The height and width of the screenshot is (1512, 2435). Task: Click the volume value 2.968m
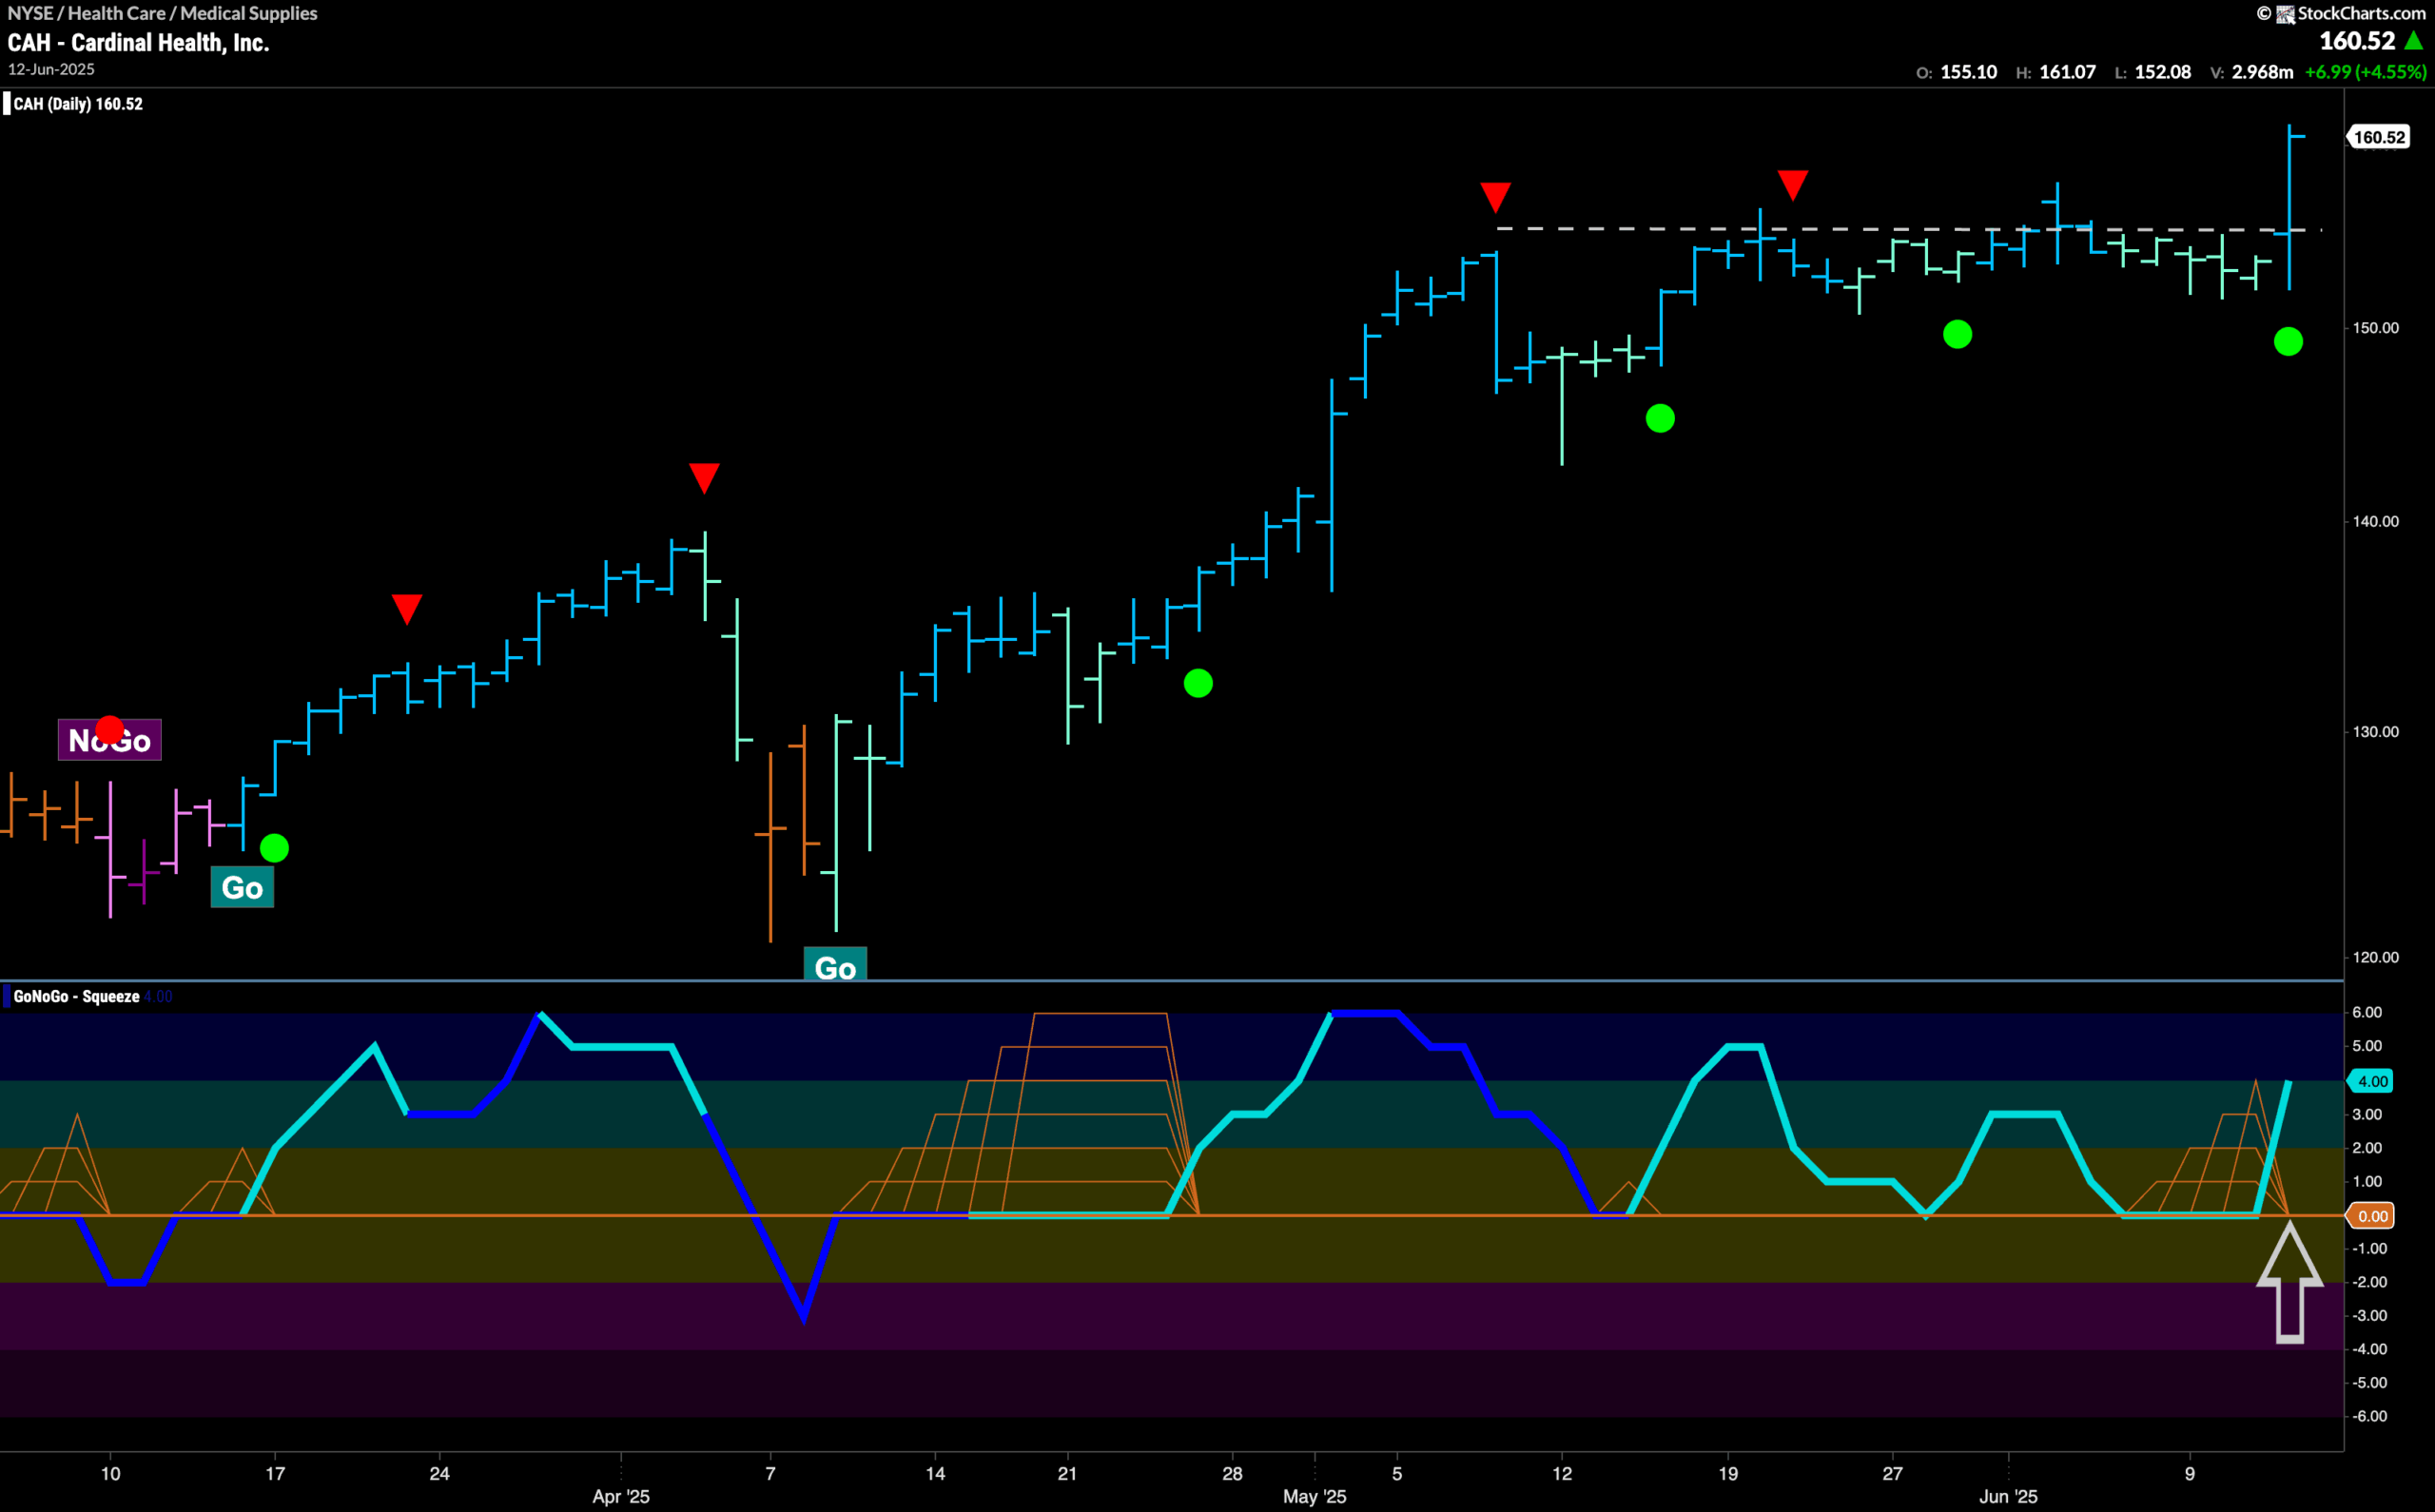2262,72
